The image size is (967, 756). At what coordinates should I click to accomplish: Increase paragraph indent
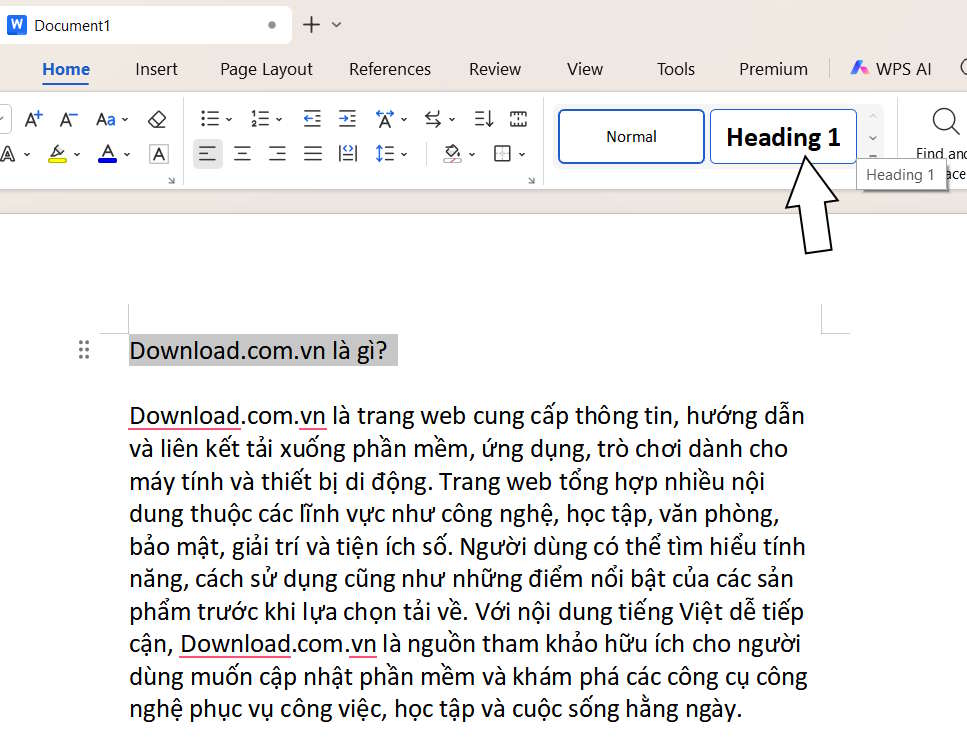click(347, 118)
